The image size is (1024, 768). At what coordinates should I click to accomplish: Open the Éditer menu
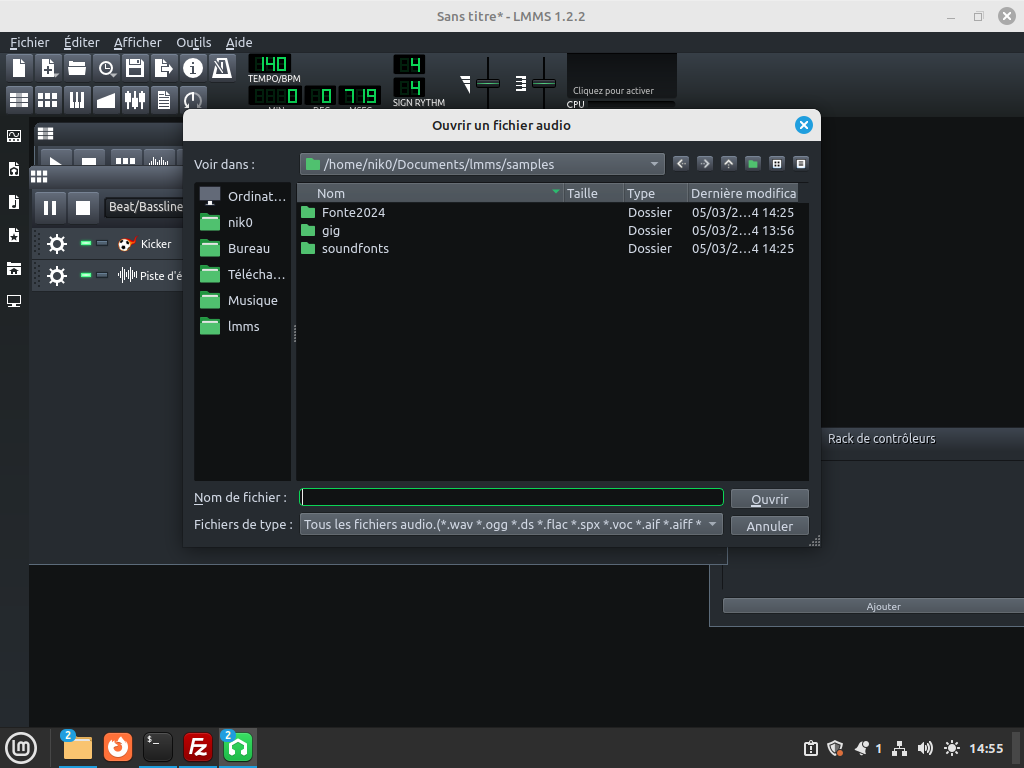click(x=82, y=42)
